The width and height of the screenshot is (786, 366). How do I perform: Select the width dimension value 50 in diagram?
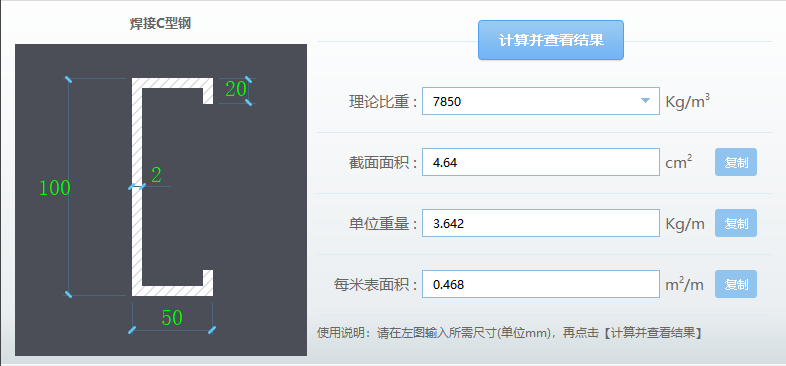[172, 317]
